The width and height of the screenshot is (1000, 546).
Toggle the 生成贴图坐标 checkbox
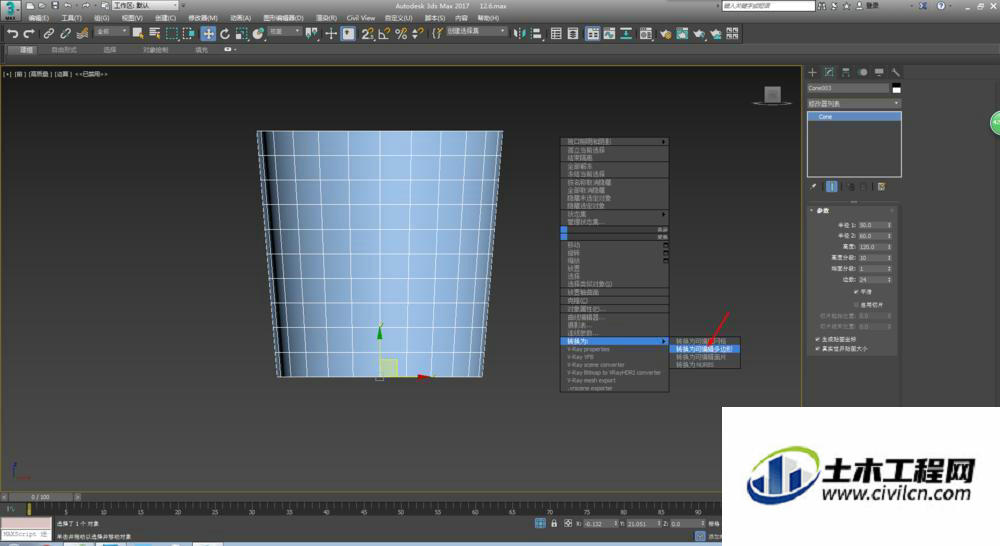coord(818,339)
